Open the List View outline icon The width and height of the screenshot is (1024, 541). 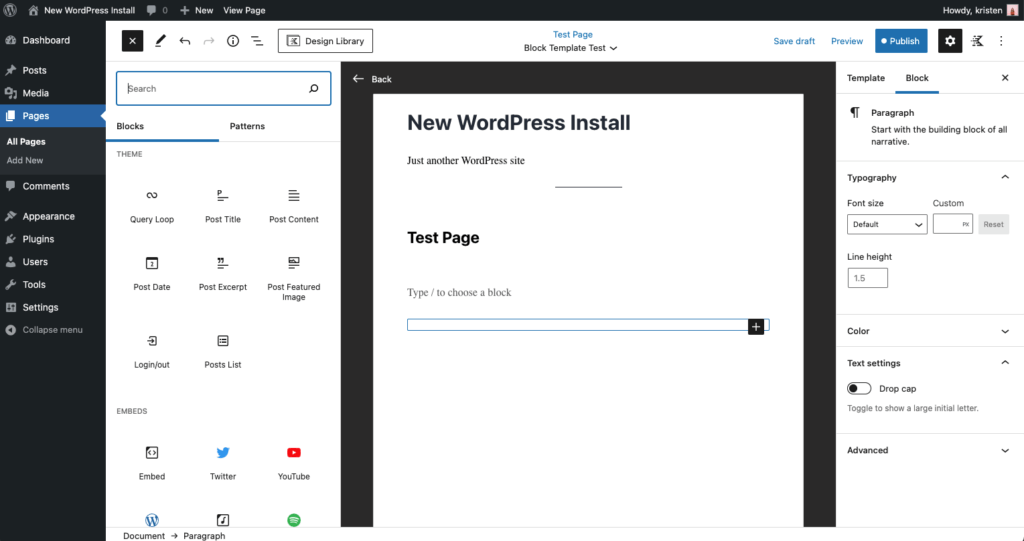click(x=257, y=41)
